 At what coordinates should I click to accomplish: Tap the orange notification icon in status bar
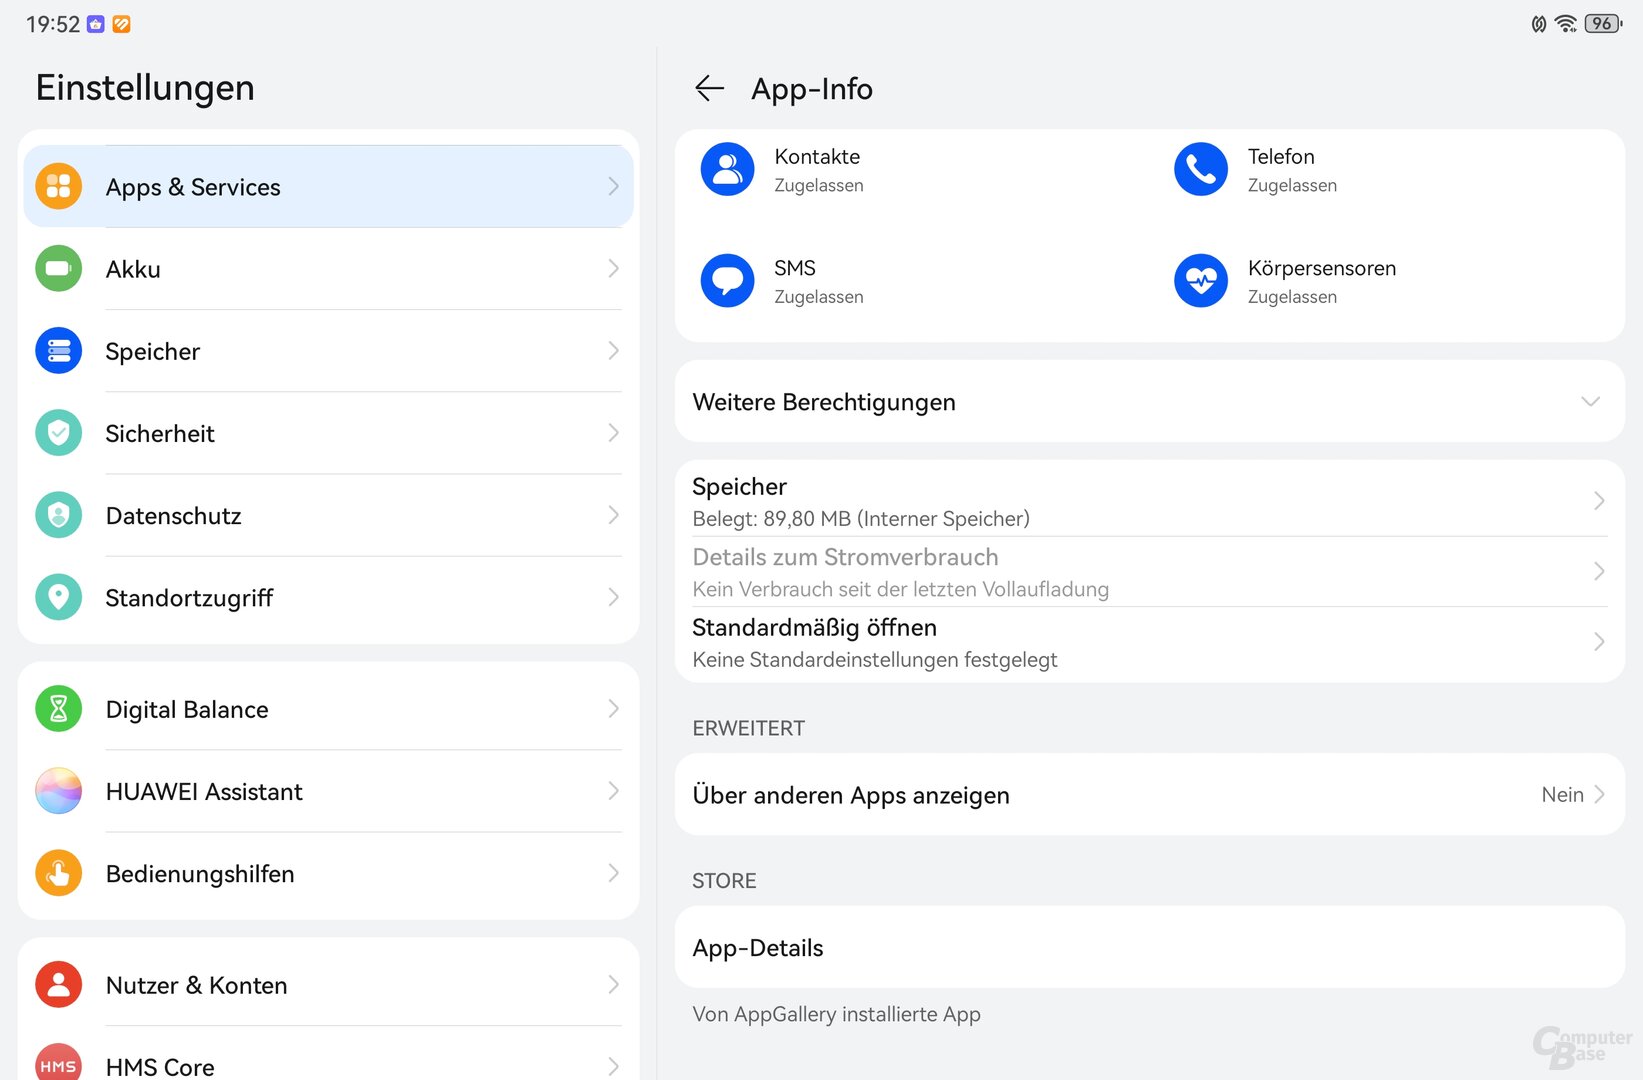pyautogui.click(x=121, y=24)
